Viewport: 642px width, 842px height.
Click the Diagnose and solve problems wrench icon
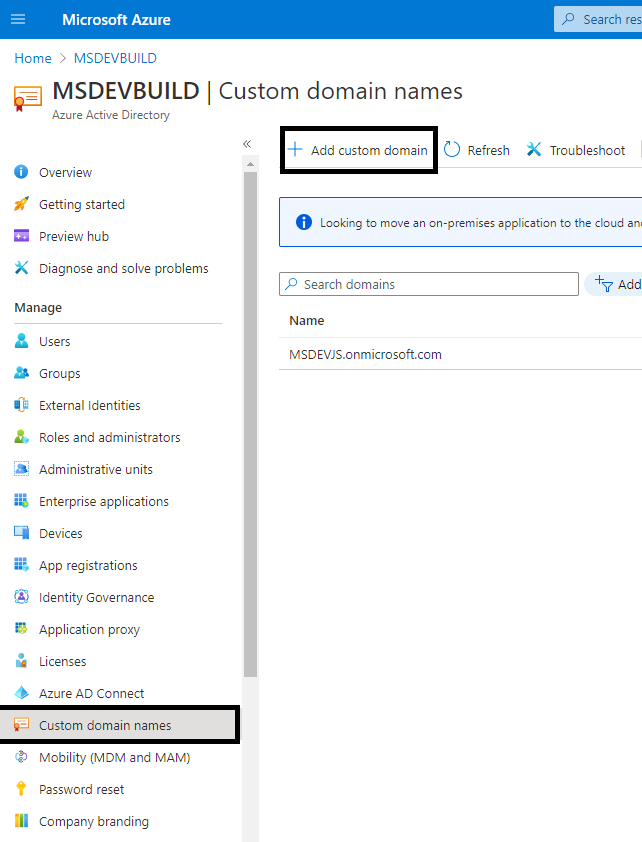point(21,267)
